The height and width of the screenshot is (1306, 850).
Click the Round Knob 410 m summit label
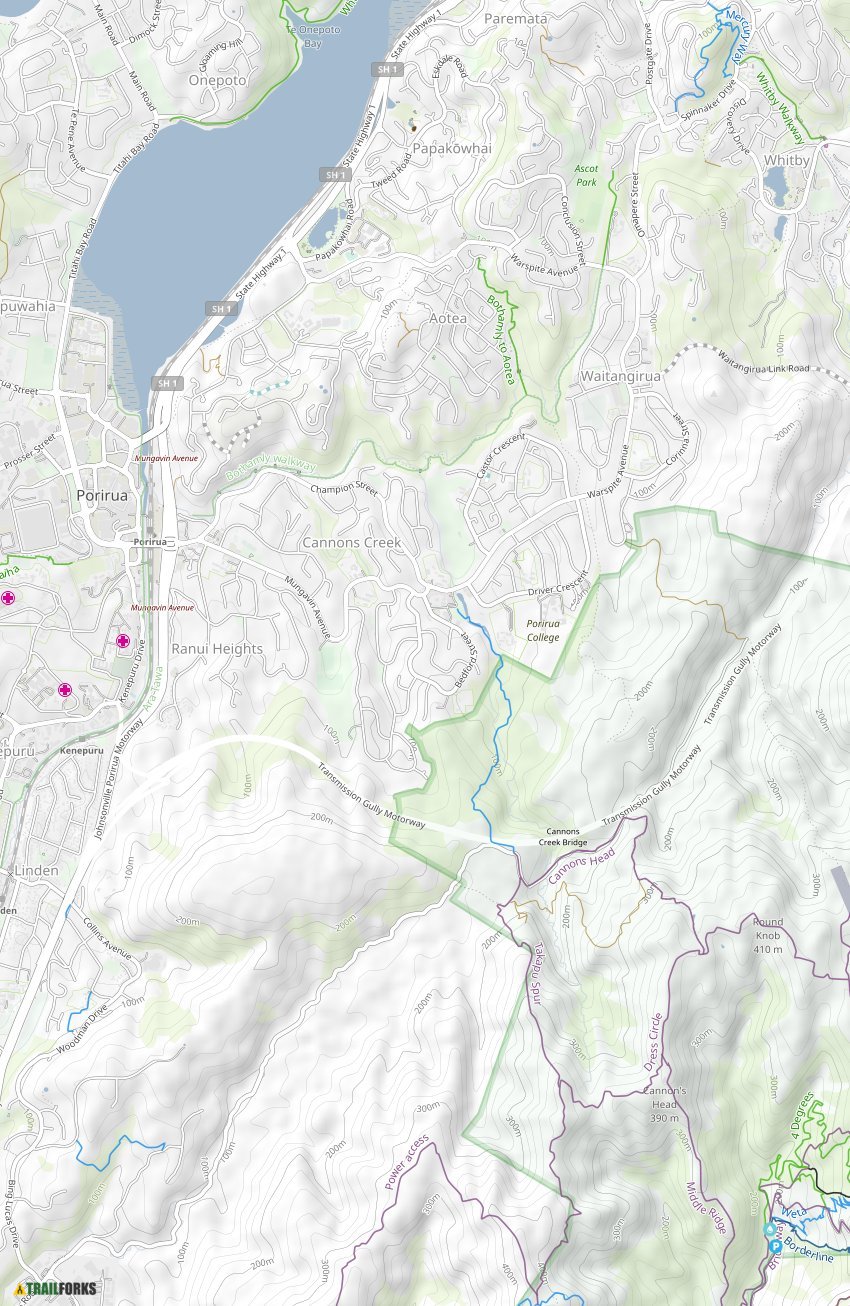(x=768, y=935)
